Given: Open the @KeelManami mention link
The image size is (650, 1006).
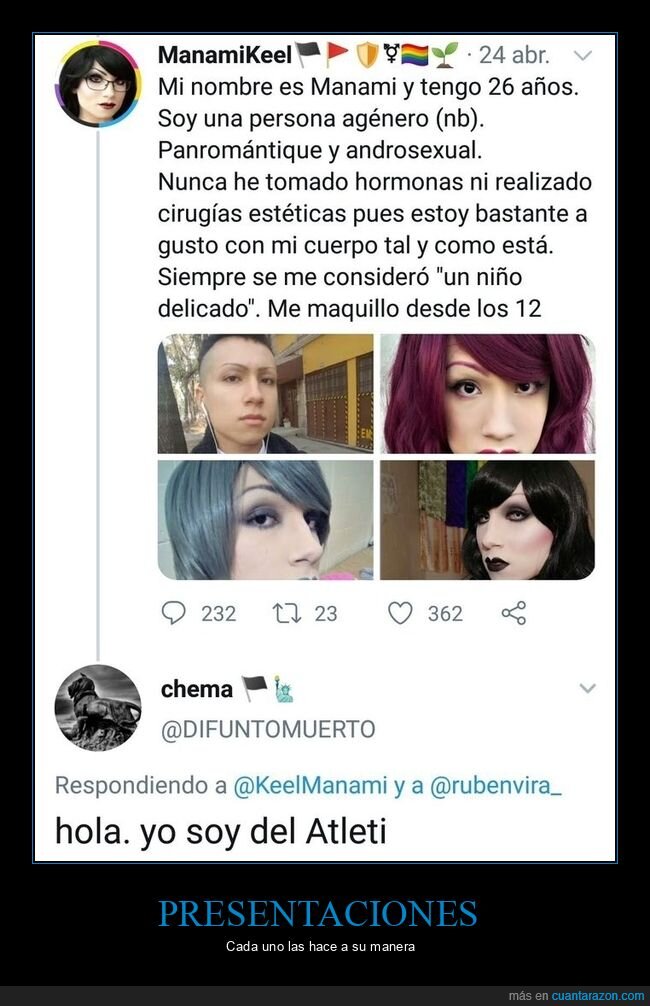Looking at the screenshot, I should click(x=310, y=785).
